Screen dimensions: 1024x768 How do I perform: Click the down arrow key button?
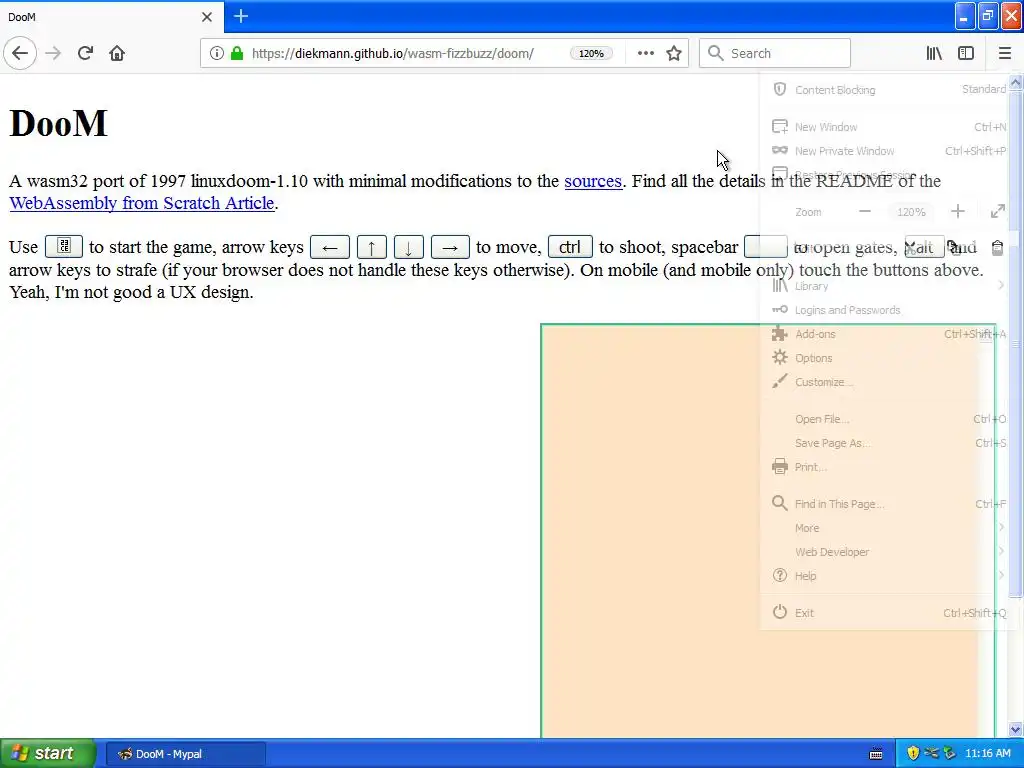pos(409,248)
